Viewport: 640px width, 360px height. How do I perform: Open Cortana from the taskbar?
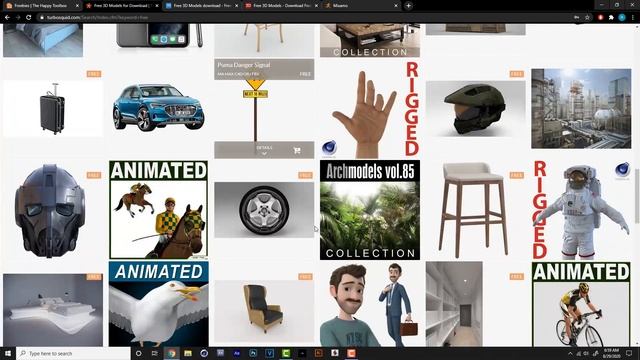tap(138, 353)
